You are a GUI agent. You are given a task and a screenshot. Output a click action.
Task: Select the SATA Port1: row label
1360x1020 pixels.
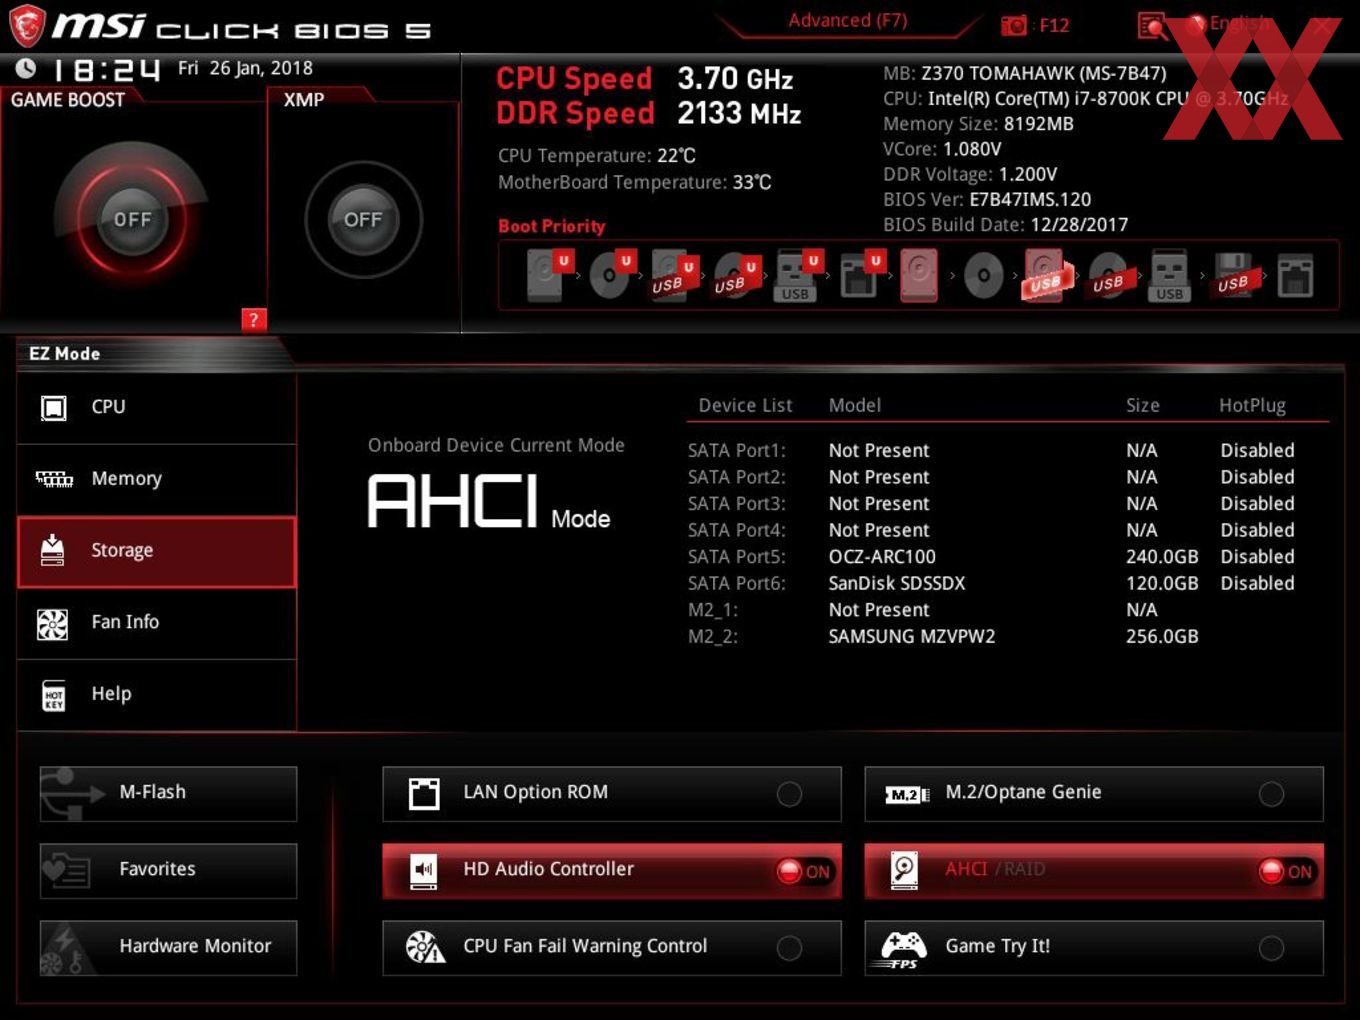click(737, 451)
